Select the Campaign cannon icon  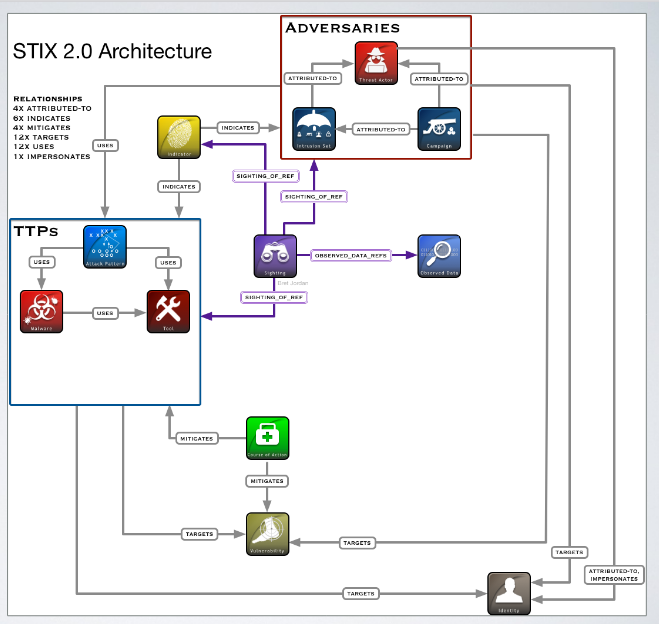coord(439,129)
